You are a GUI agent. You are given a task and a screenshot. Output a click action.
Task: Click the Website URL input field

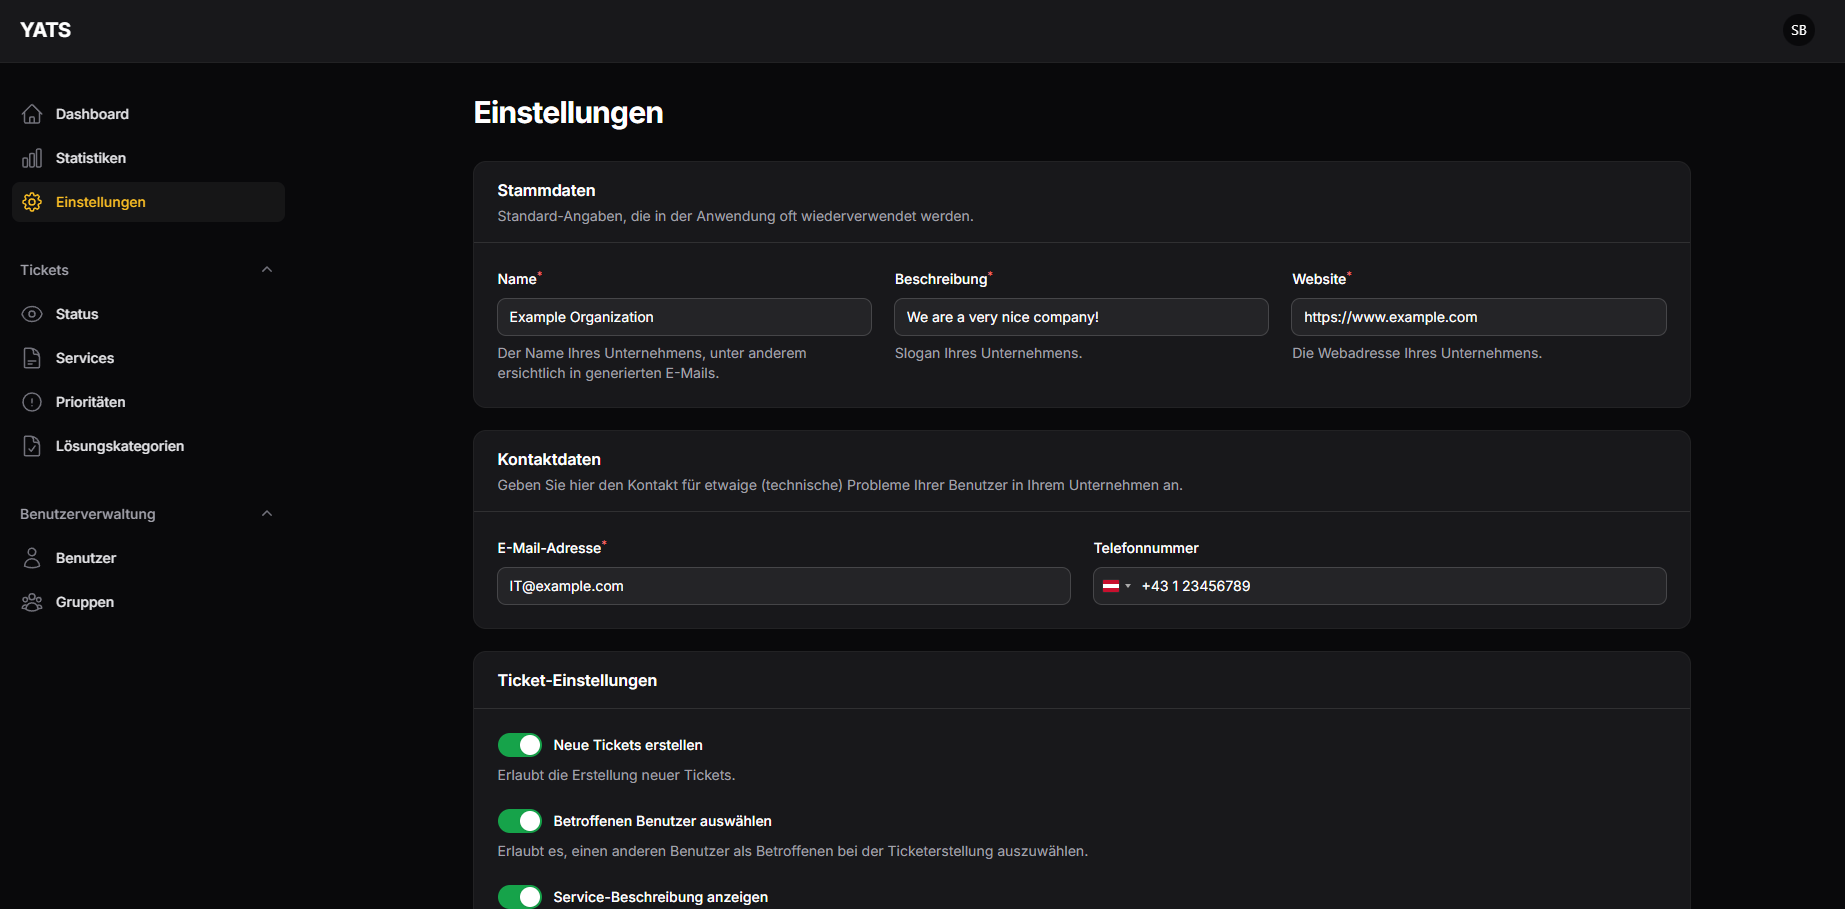1478,316
